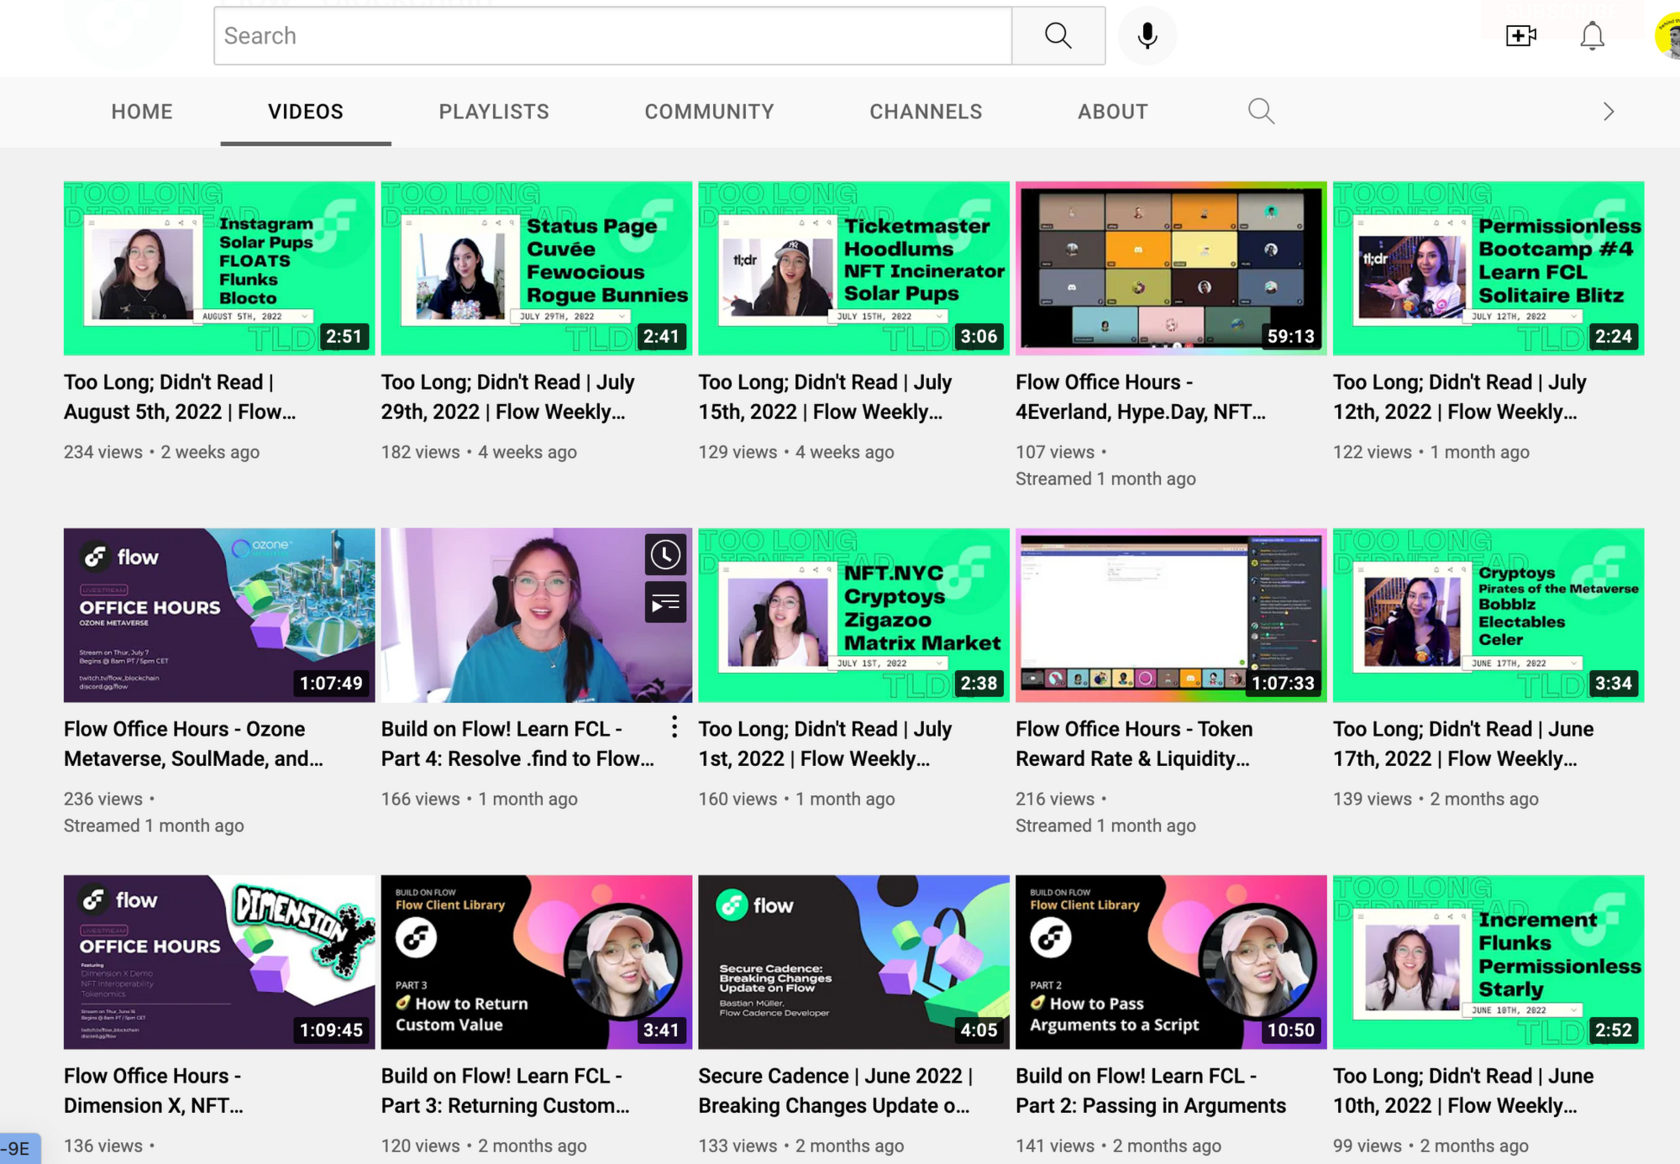Viewport: 1680px width, 1164px height.
Task: Open title Too Long; Didn't Read August 5th
Action: [180, 397]
